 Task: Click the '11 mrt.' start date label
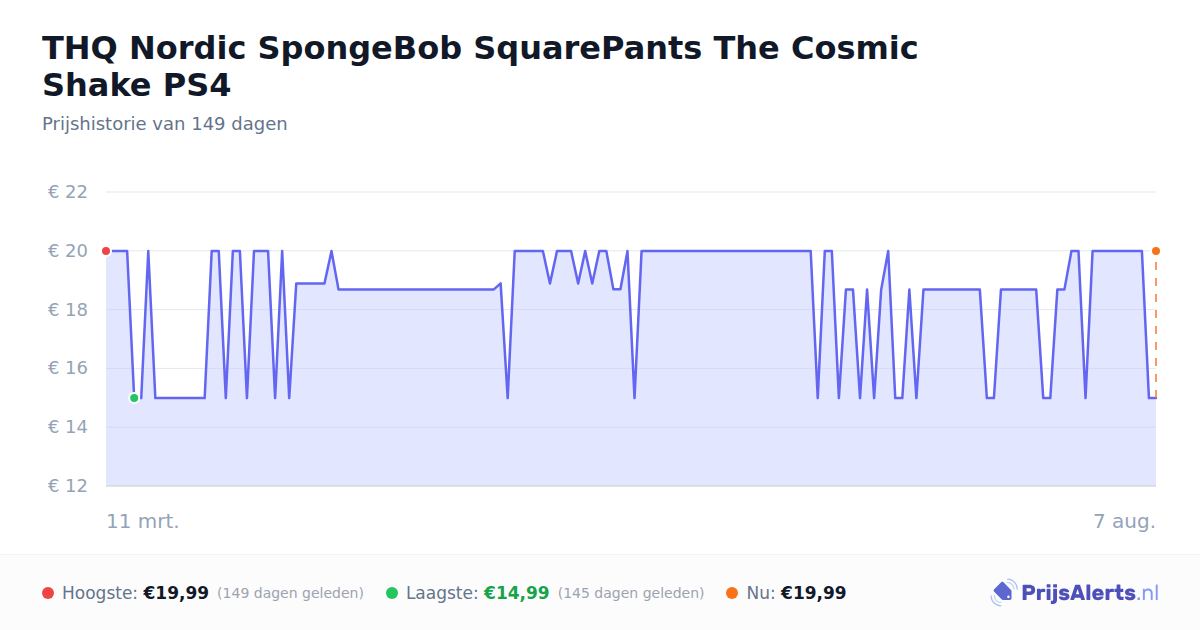coord(143,521)
